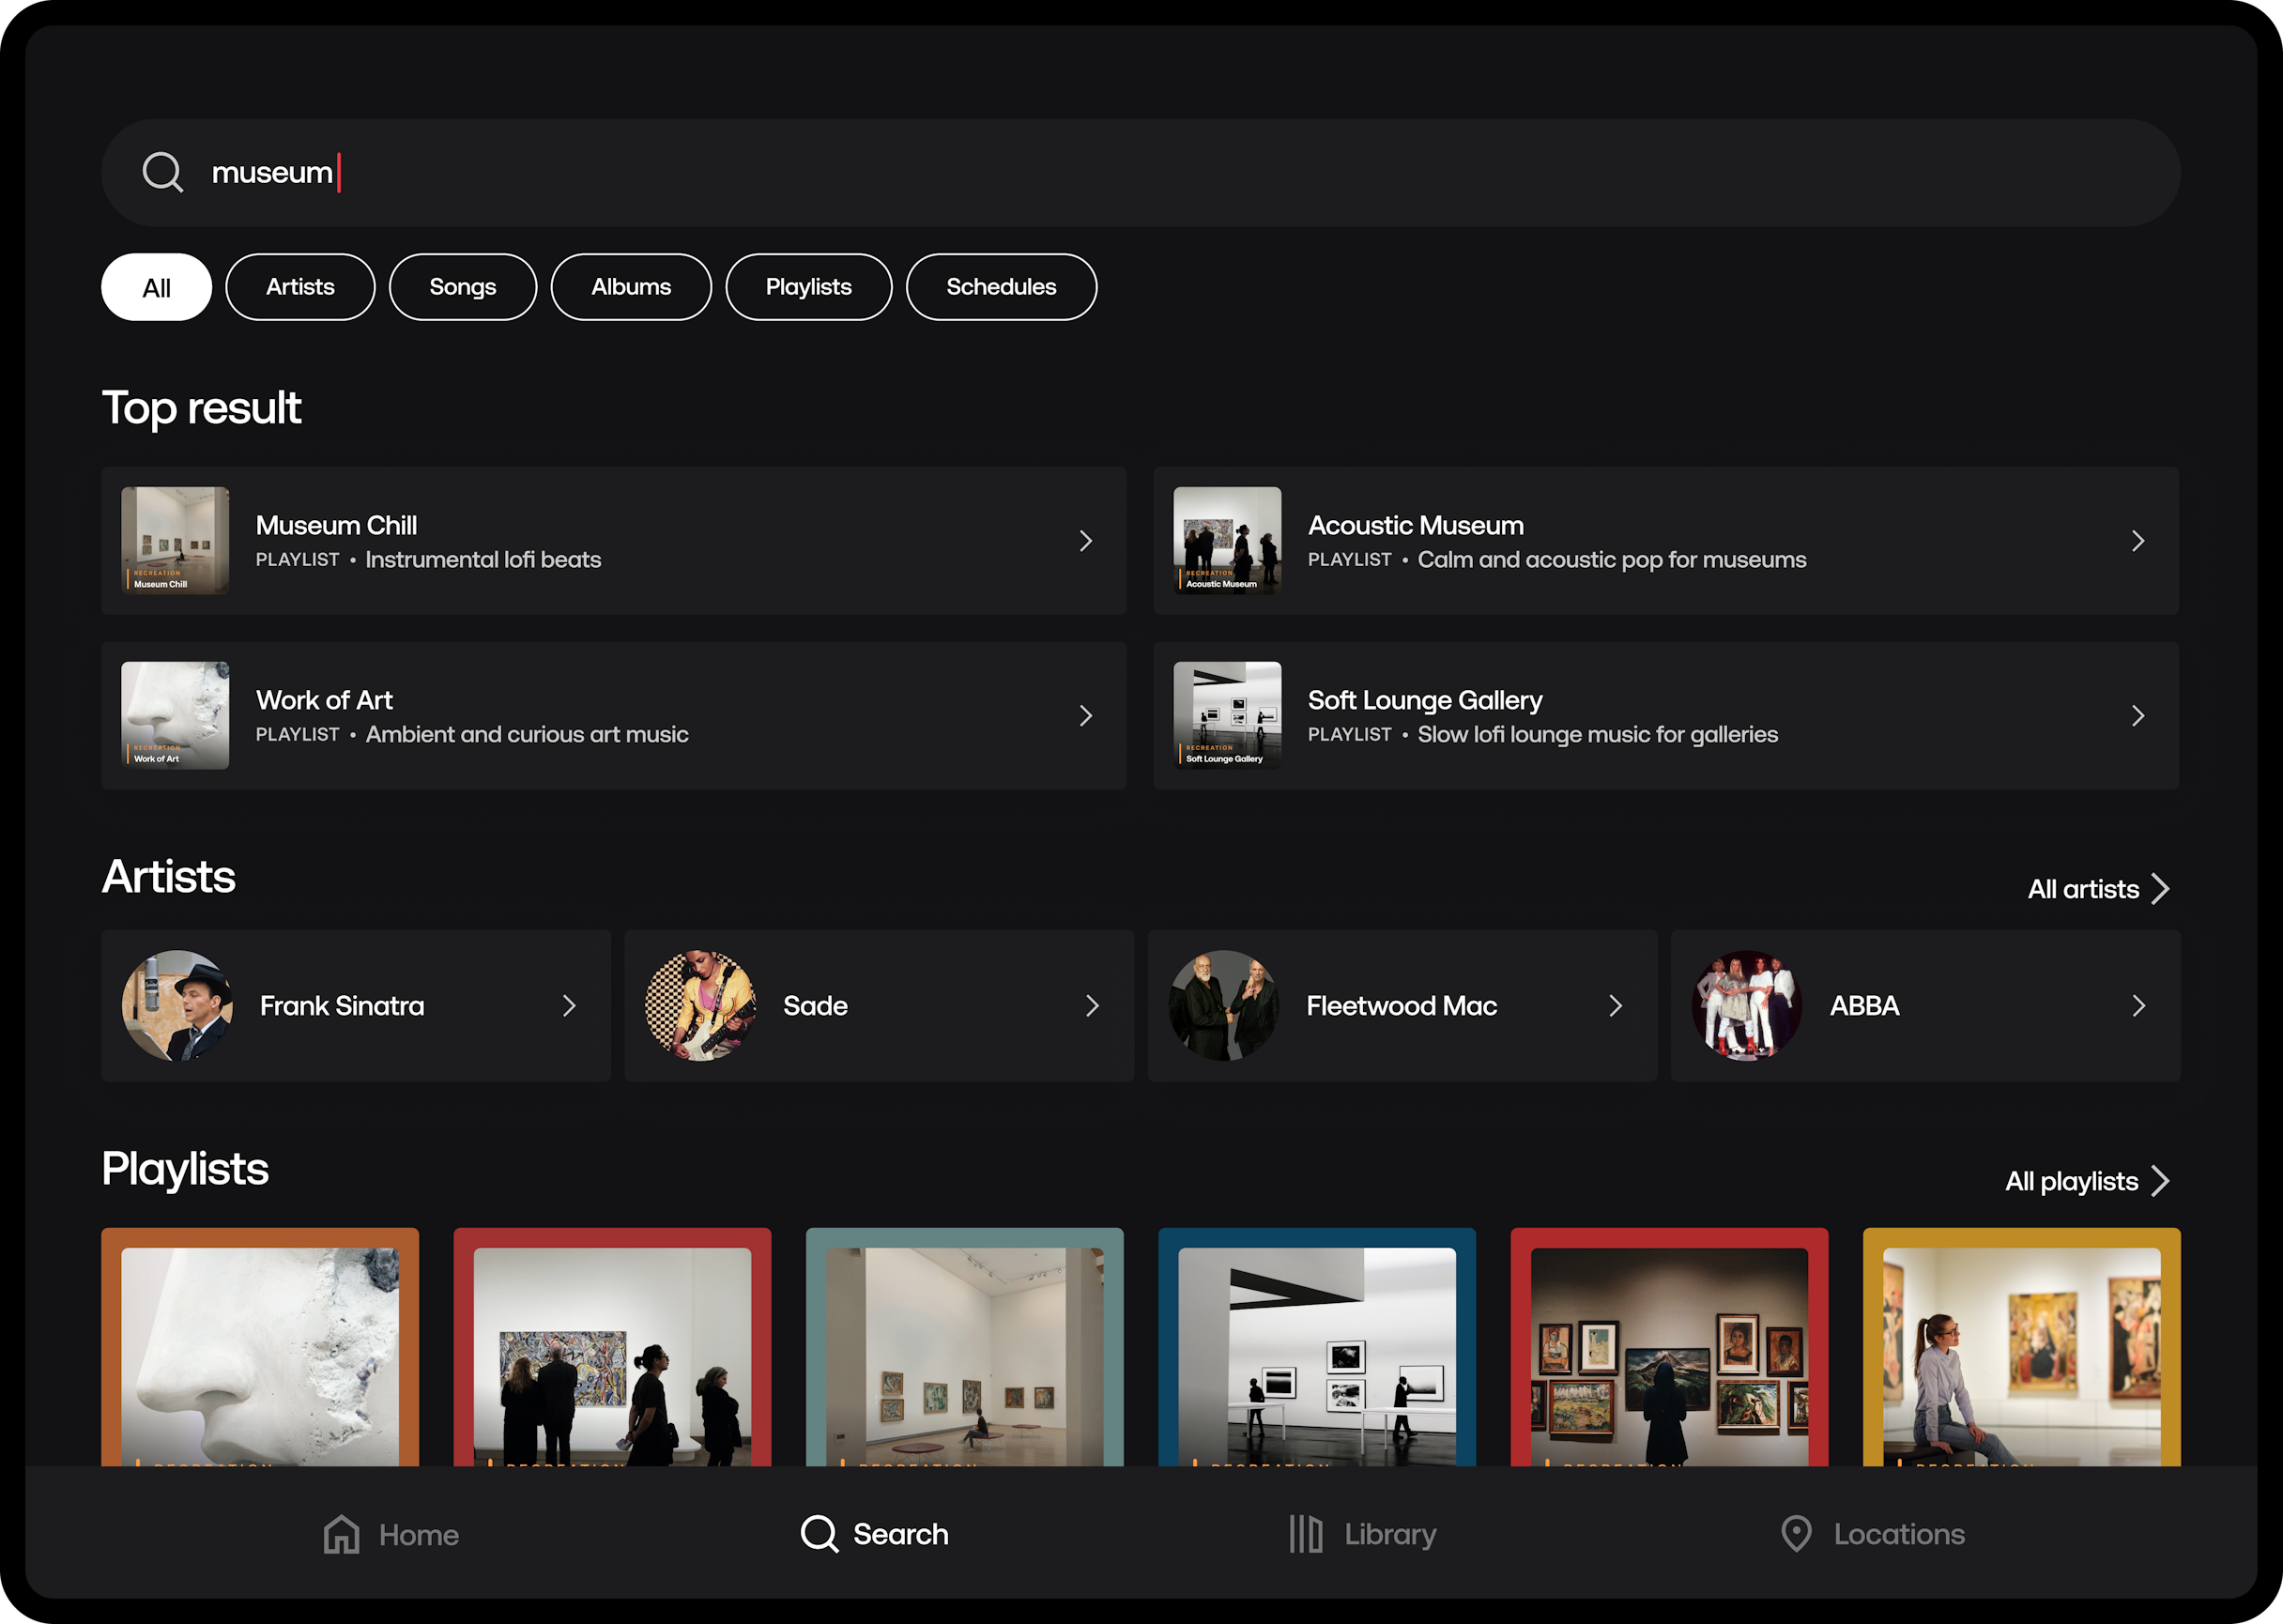This screenshot has height=1624, width=2283.
Task: Click the Search icon in bottom bar
Action: (x=819, y=1534)
